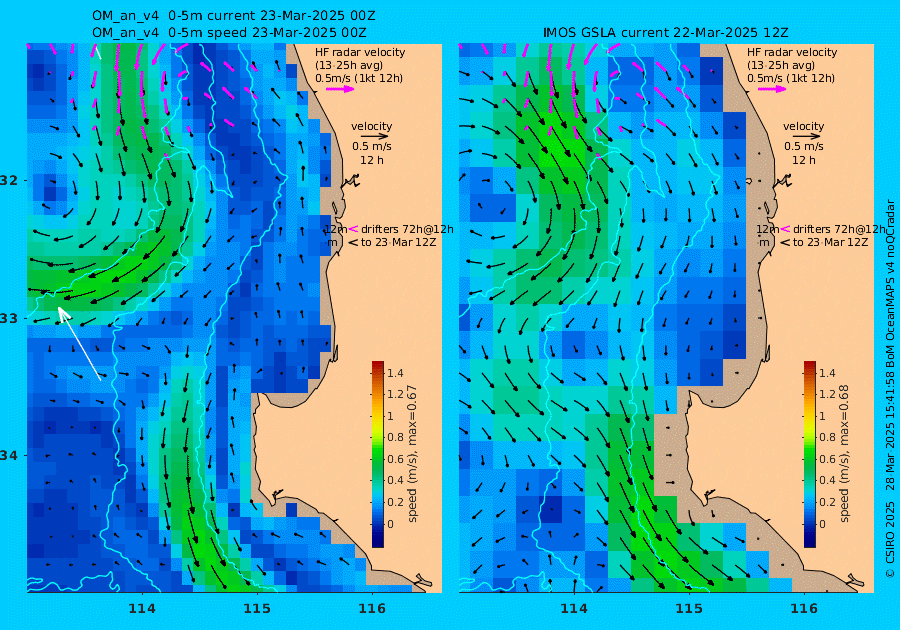
Task: Click the '0.5 m/s' velocity scale in right map
Action: pos(804,146)
